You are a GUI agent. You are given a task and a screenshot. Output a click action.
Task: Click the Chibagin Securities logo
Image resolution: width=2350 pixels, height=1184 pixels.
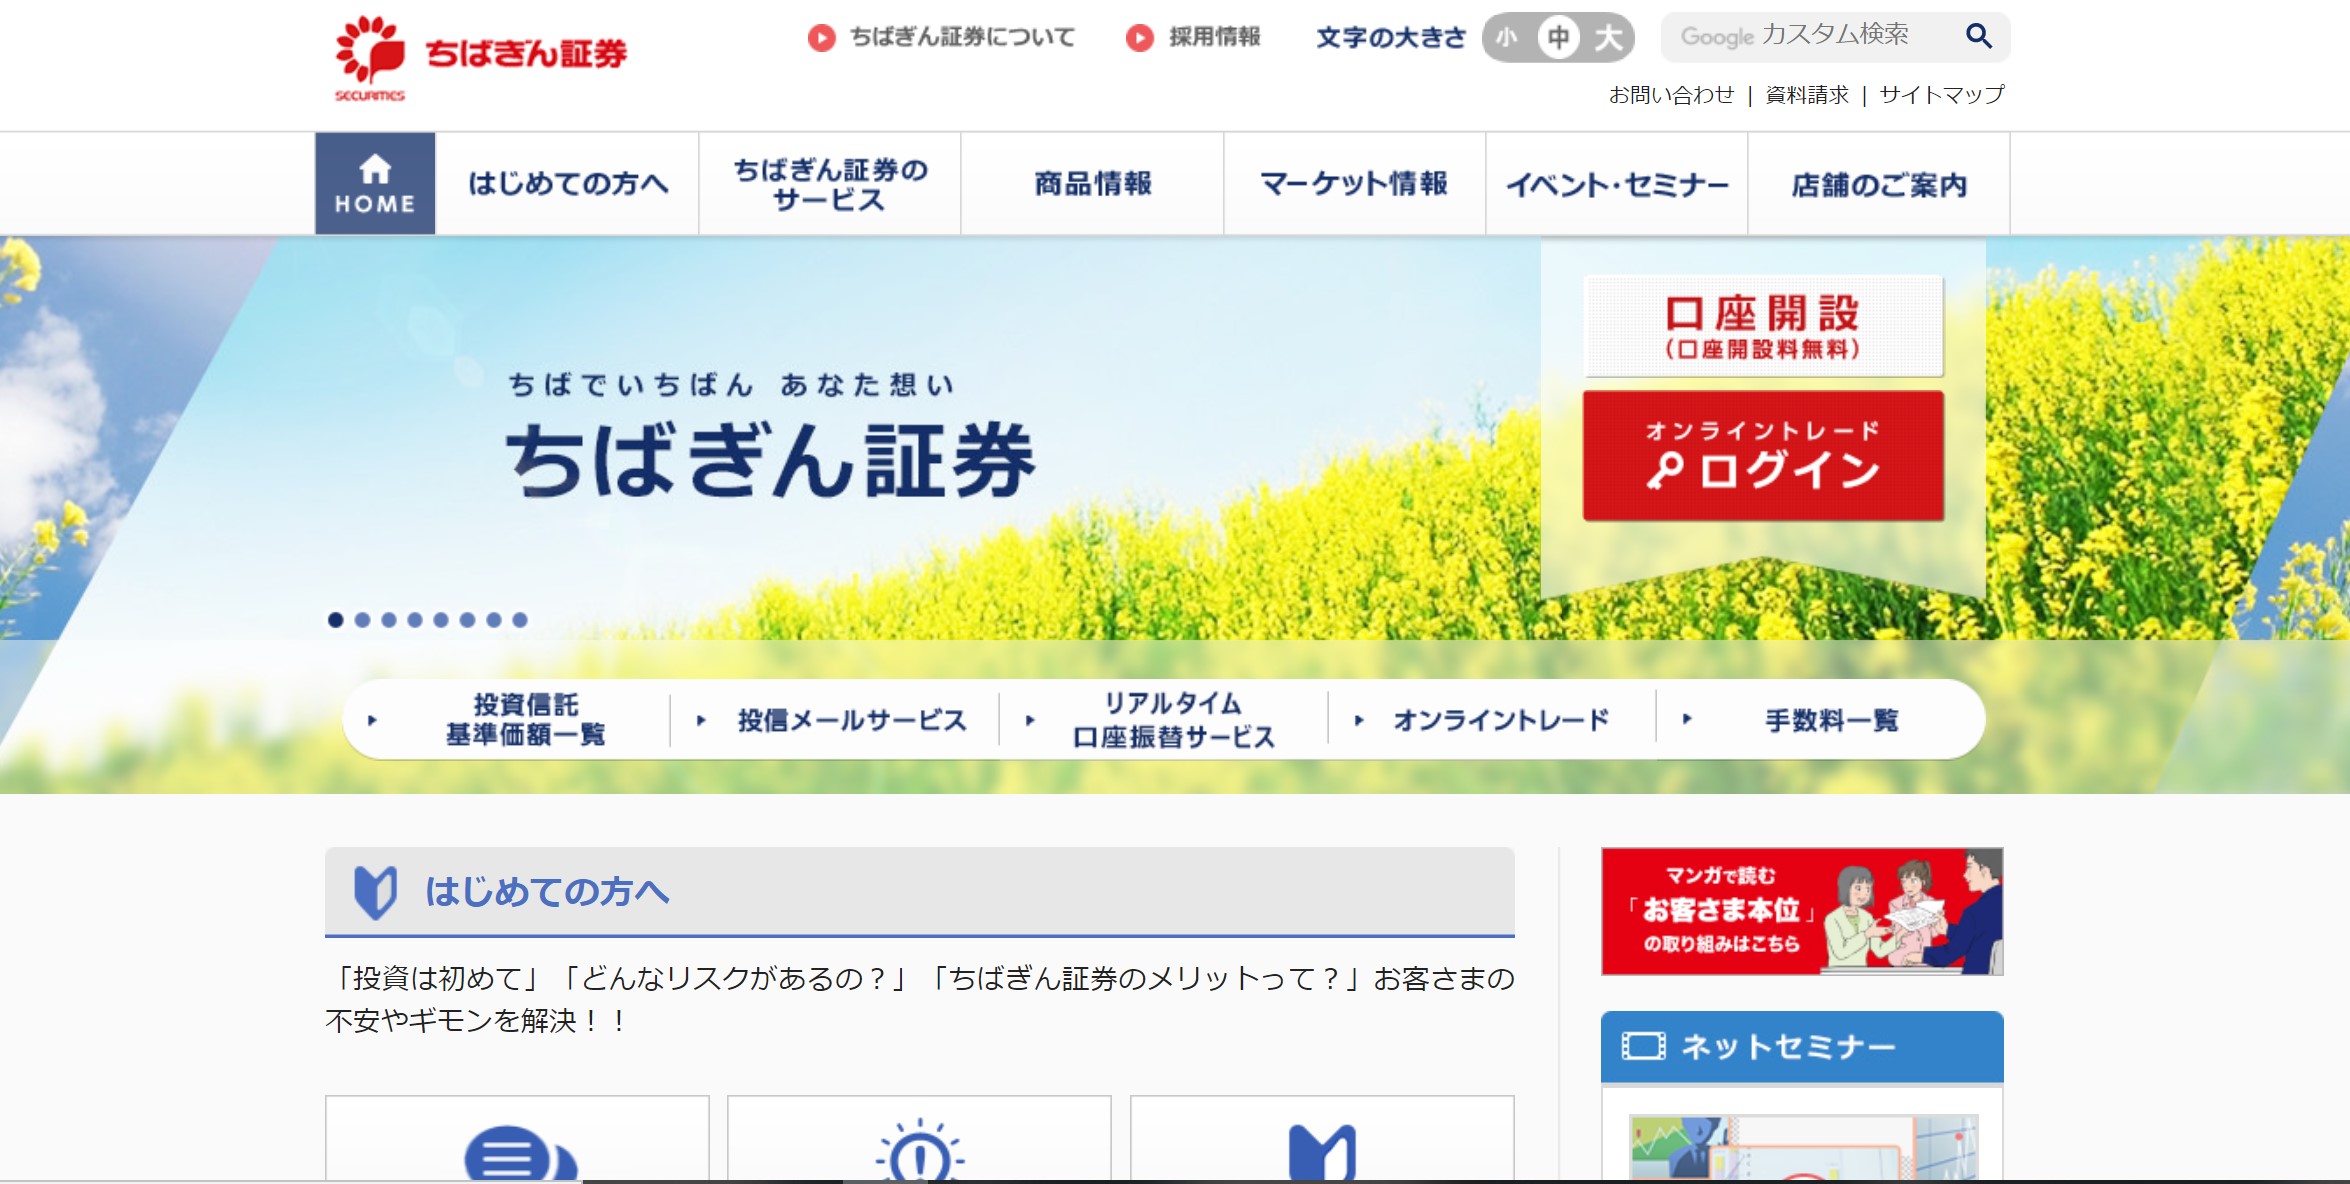[481, 58]
